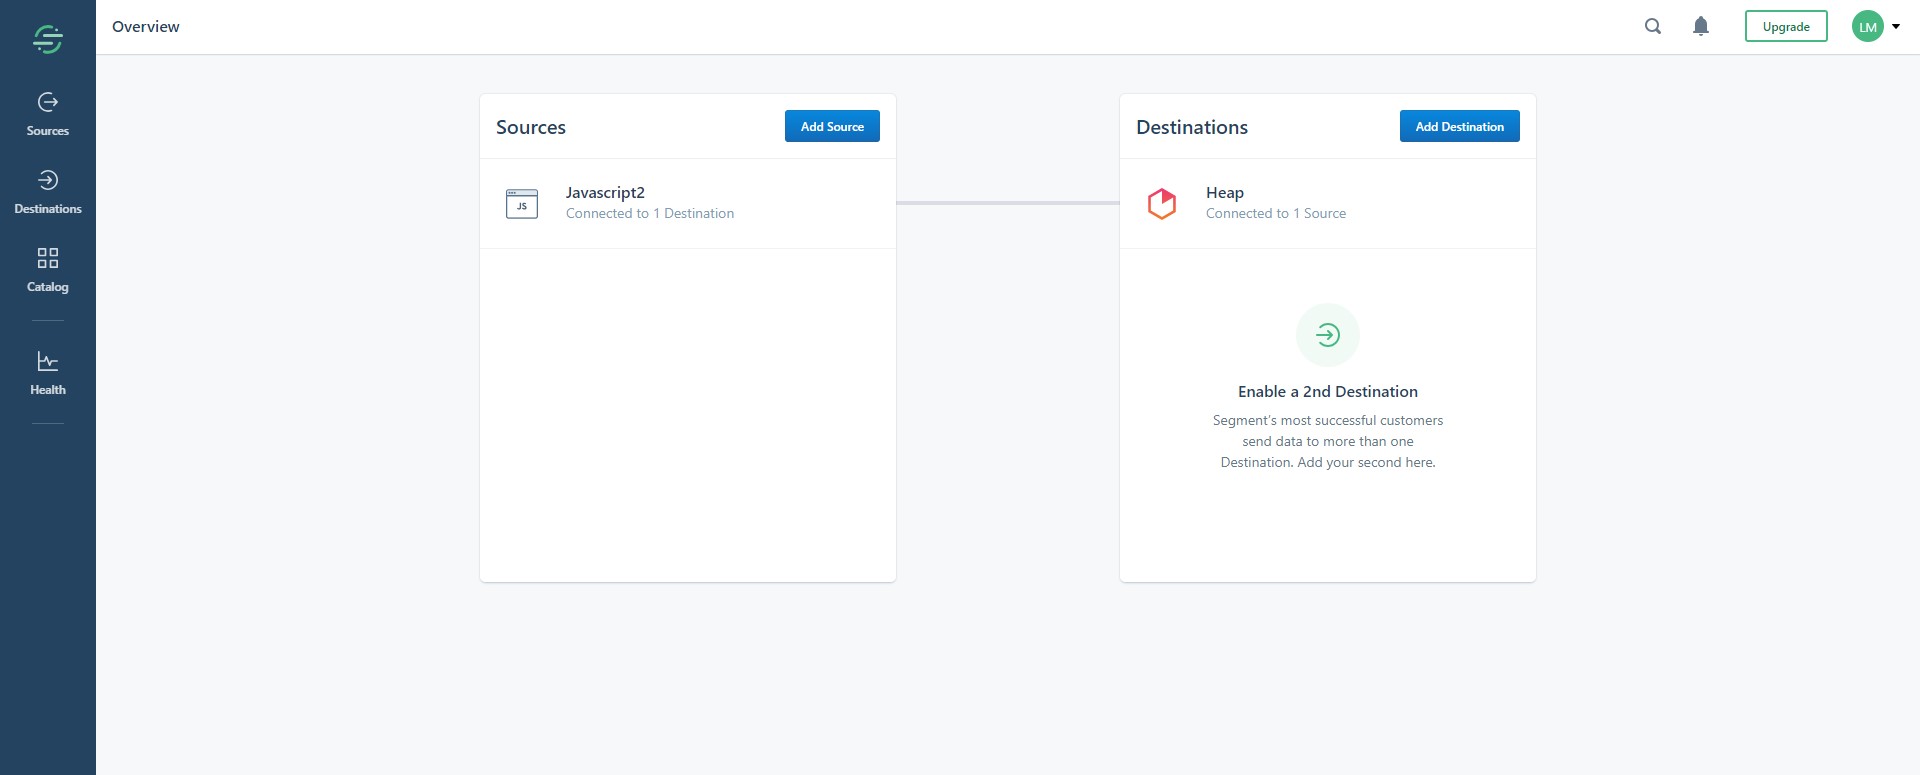Open the Javascript2 source name

(x=605, y=193)
